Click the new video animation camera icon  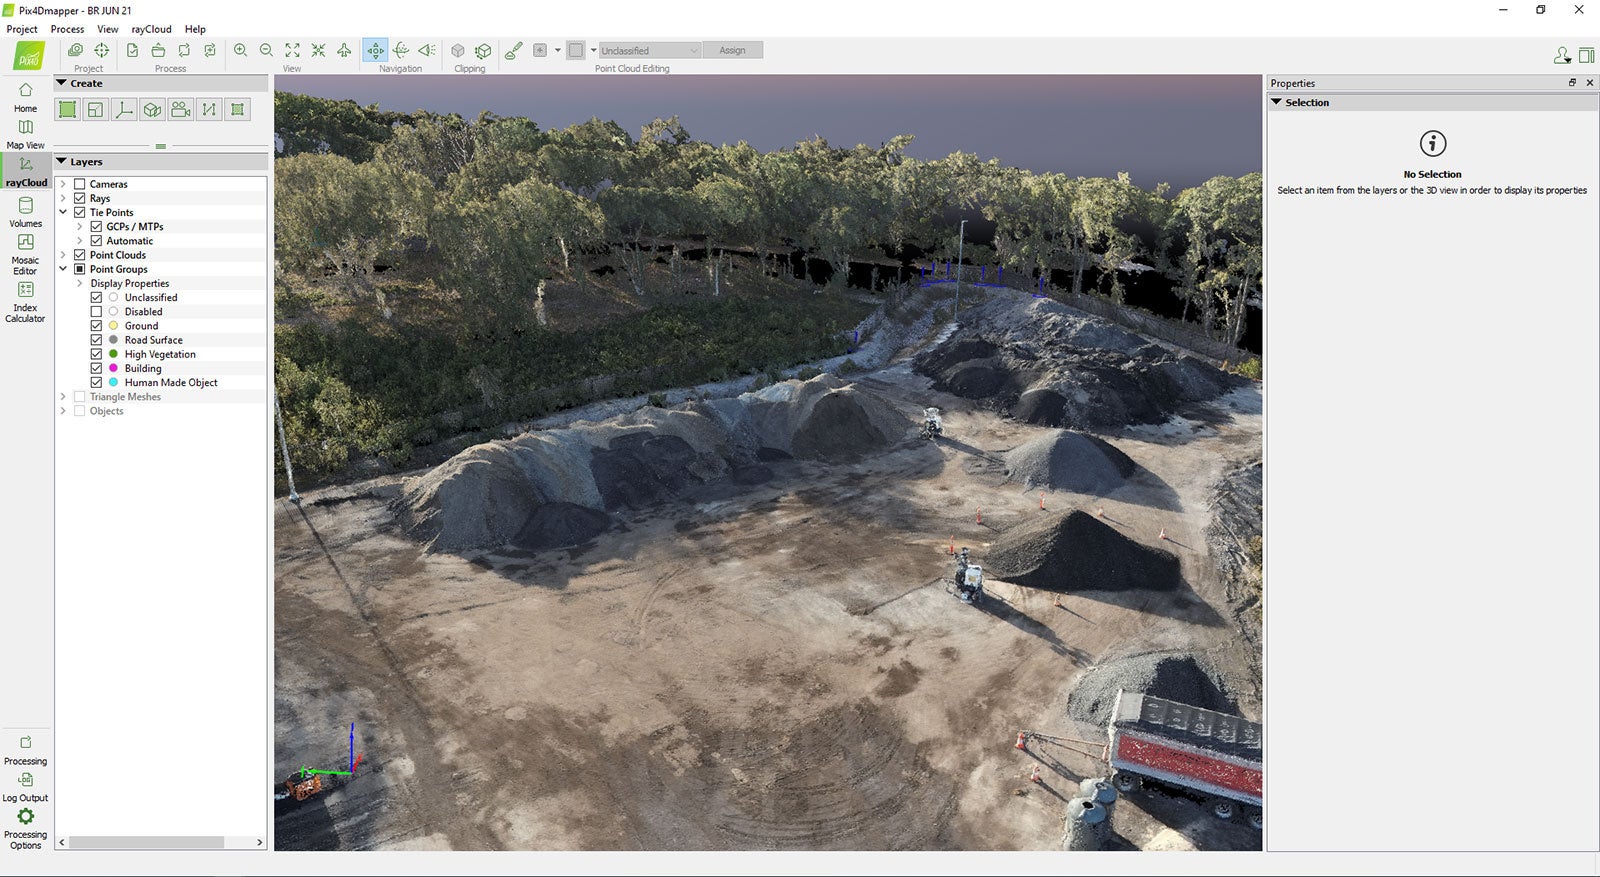pos(180,110)
